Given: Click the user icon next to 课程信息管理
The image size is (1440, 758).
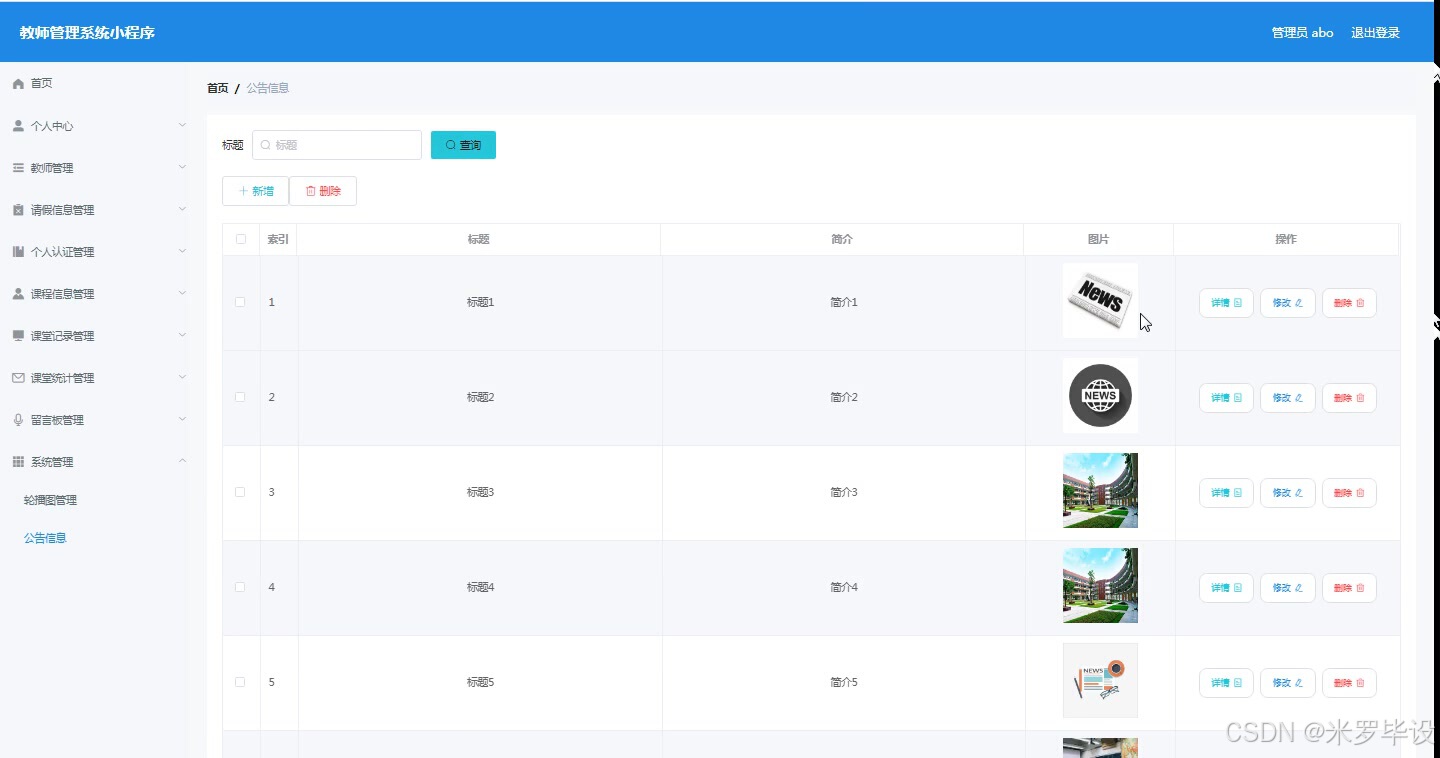Looking at the screenshot, I should pos(18,294).
